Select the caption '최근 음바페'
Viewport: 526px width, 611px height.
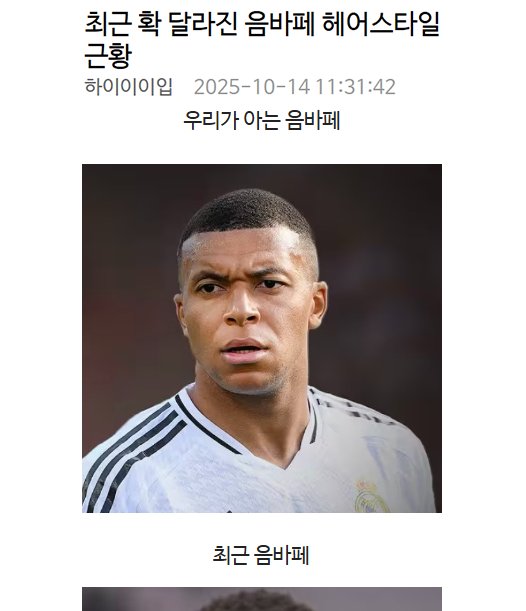(x=261, y=555)
